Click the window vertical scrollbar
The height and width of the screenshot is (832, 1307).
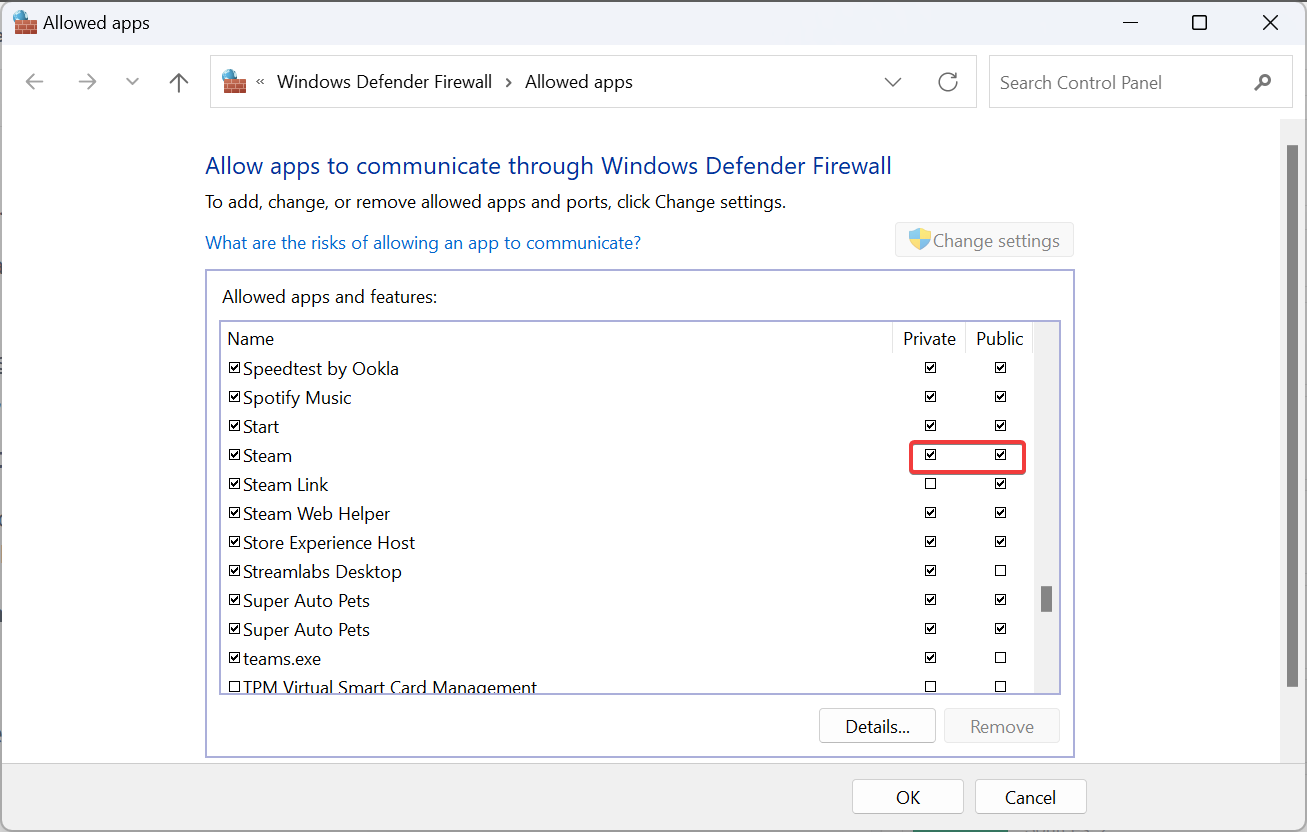pos(1292,415)
